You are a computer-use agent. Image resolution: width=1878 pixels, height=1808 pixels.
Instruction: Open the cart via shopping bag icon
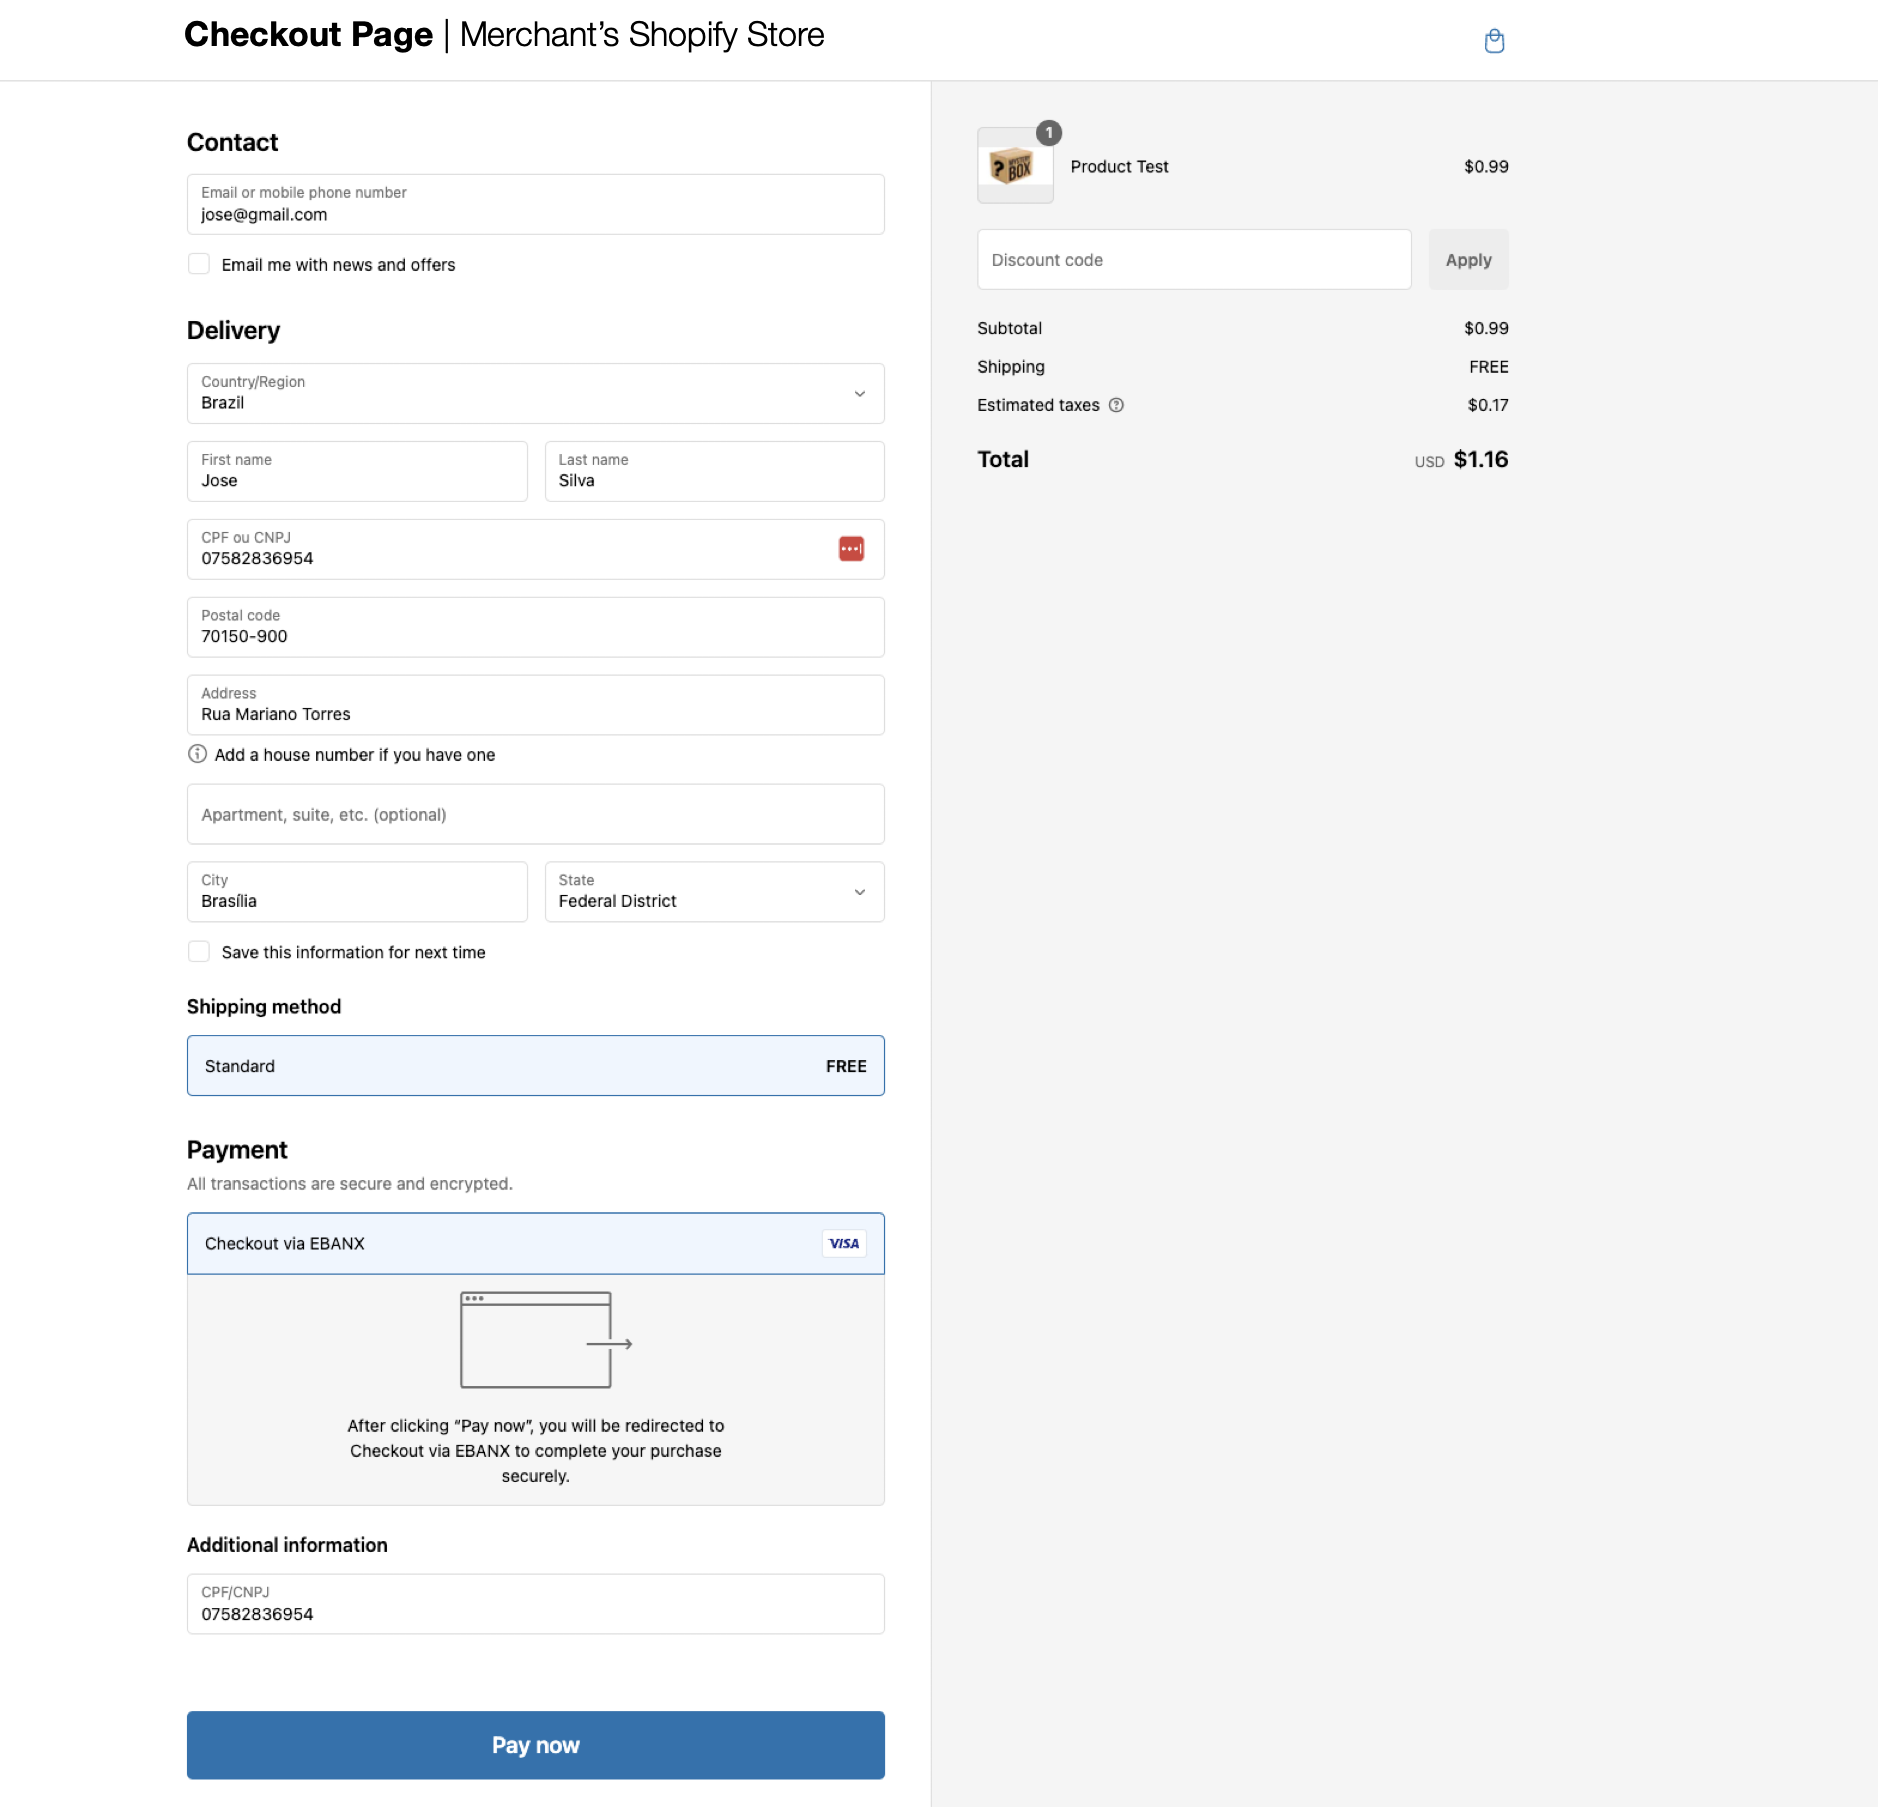point(1494,40)
